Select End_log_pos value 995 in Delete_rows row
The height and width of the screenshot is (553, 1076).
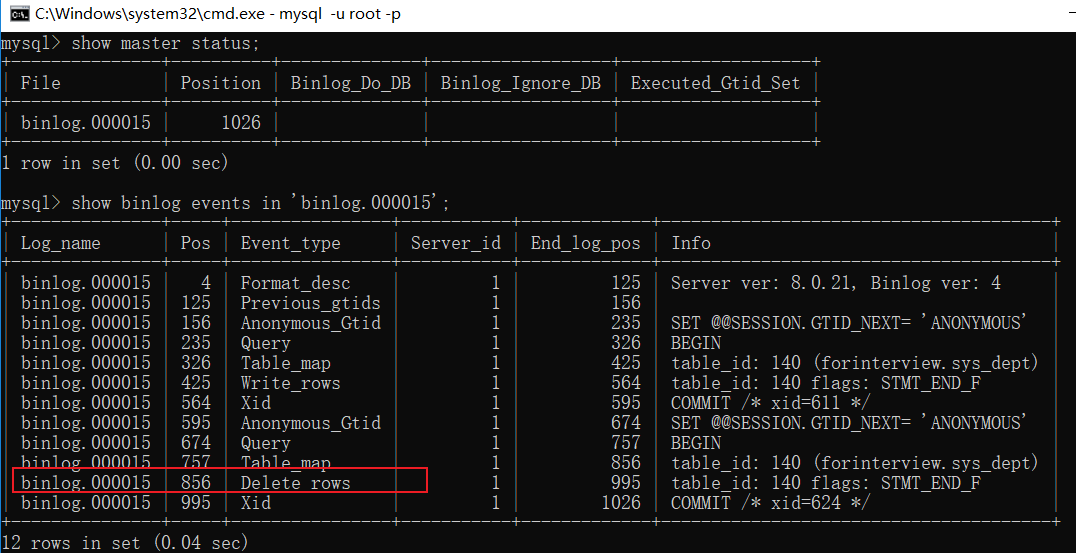click(626, 483)
